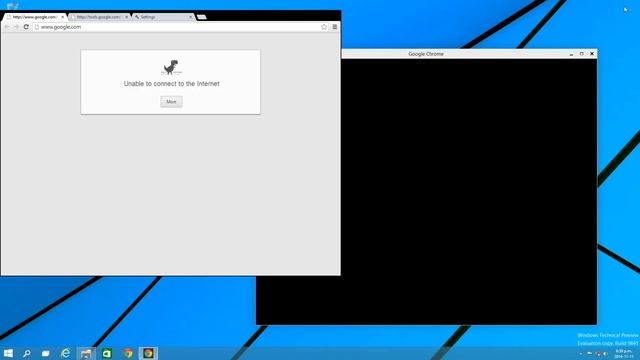Image resolution: width=640 pixels, height=360 pixels.
Task: Open the Chrome hamburger menu
Action: pyautogui.click(x=335, y=27)
